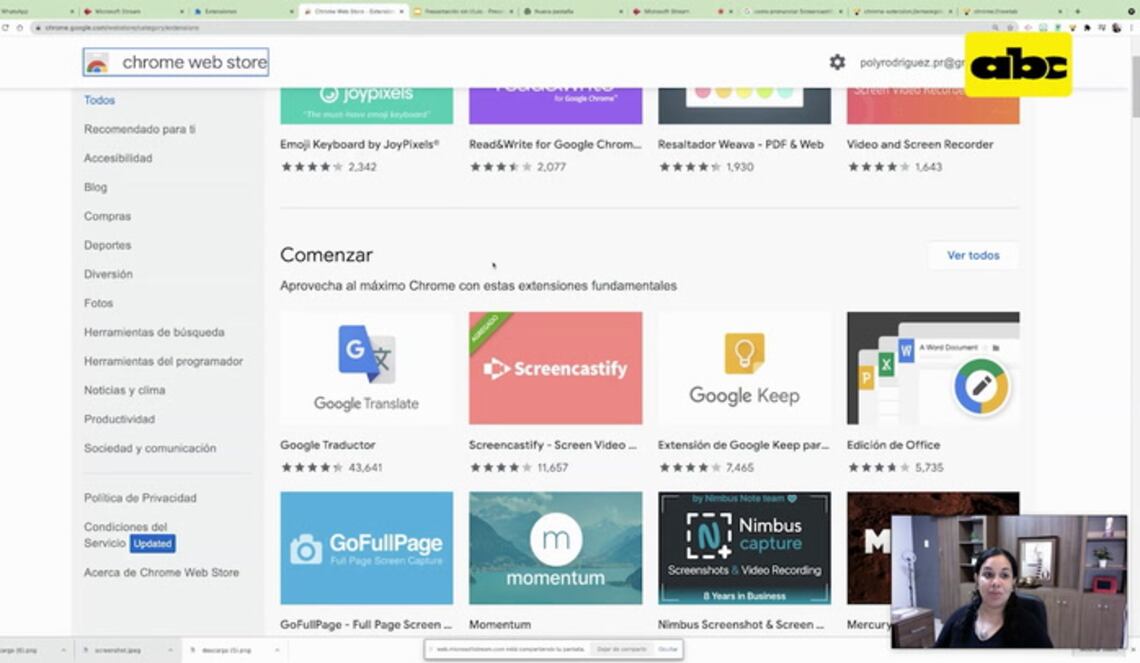This screenshot has height=663, width=1140.
Task: Open the Office editing extension tile
Action: tap(932, 368)
